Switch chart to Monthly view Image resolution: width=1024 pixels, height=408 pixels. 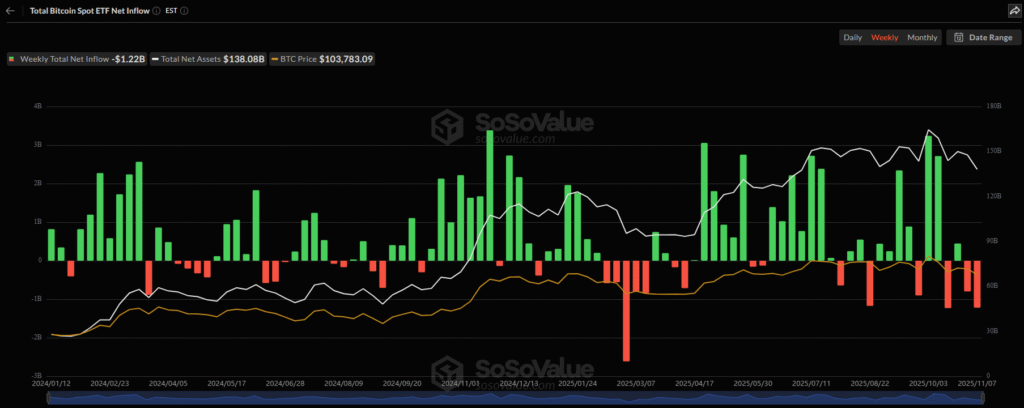coord(921,37)
